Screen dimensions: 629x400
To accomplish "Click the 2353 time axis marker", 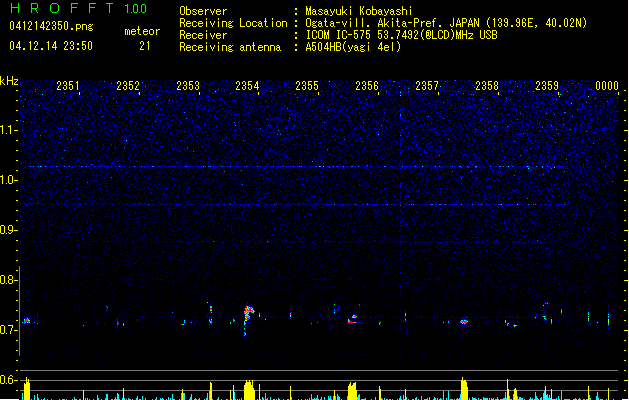I will click(188, 86).
